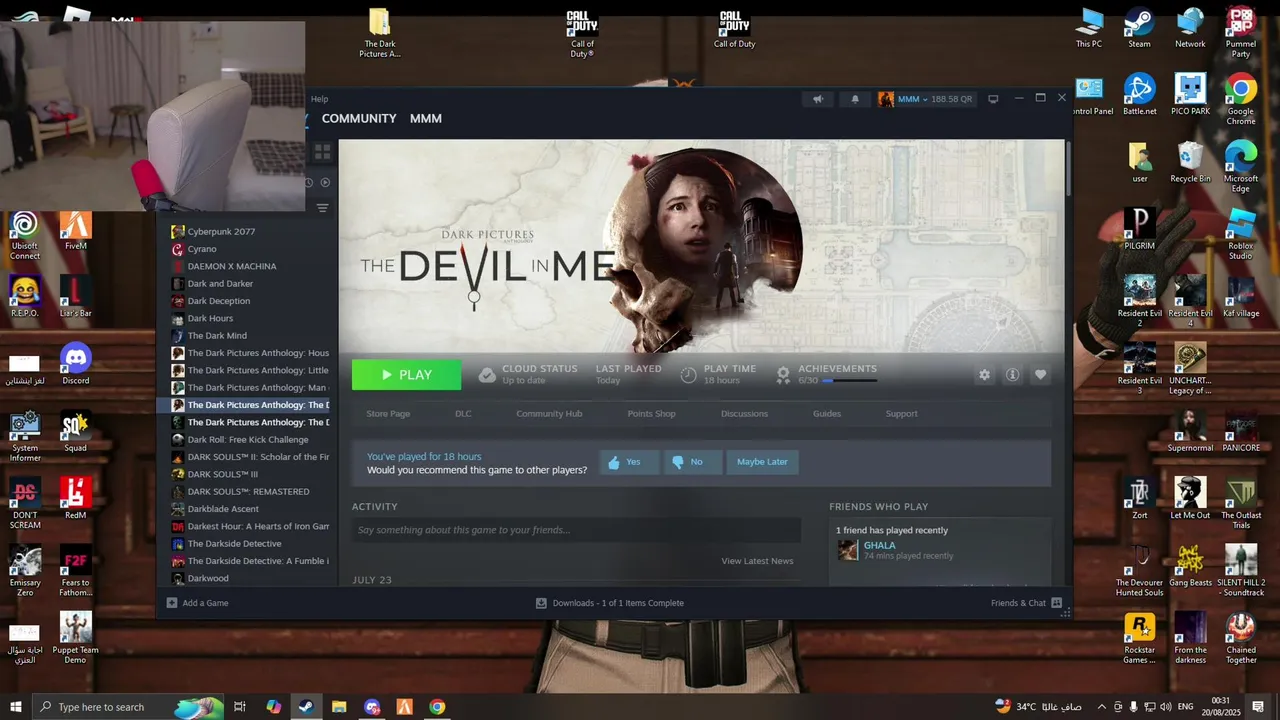Open the Guides tab
The image size is (1280, 720).
coord(827,414)
